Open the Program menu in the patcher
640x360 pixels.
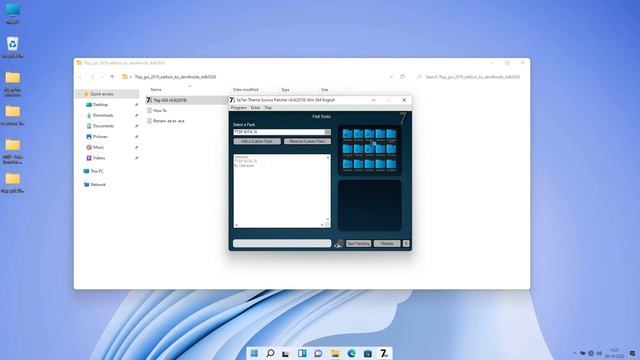coord(239,108)
